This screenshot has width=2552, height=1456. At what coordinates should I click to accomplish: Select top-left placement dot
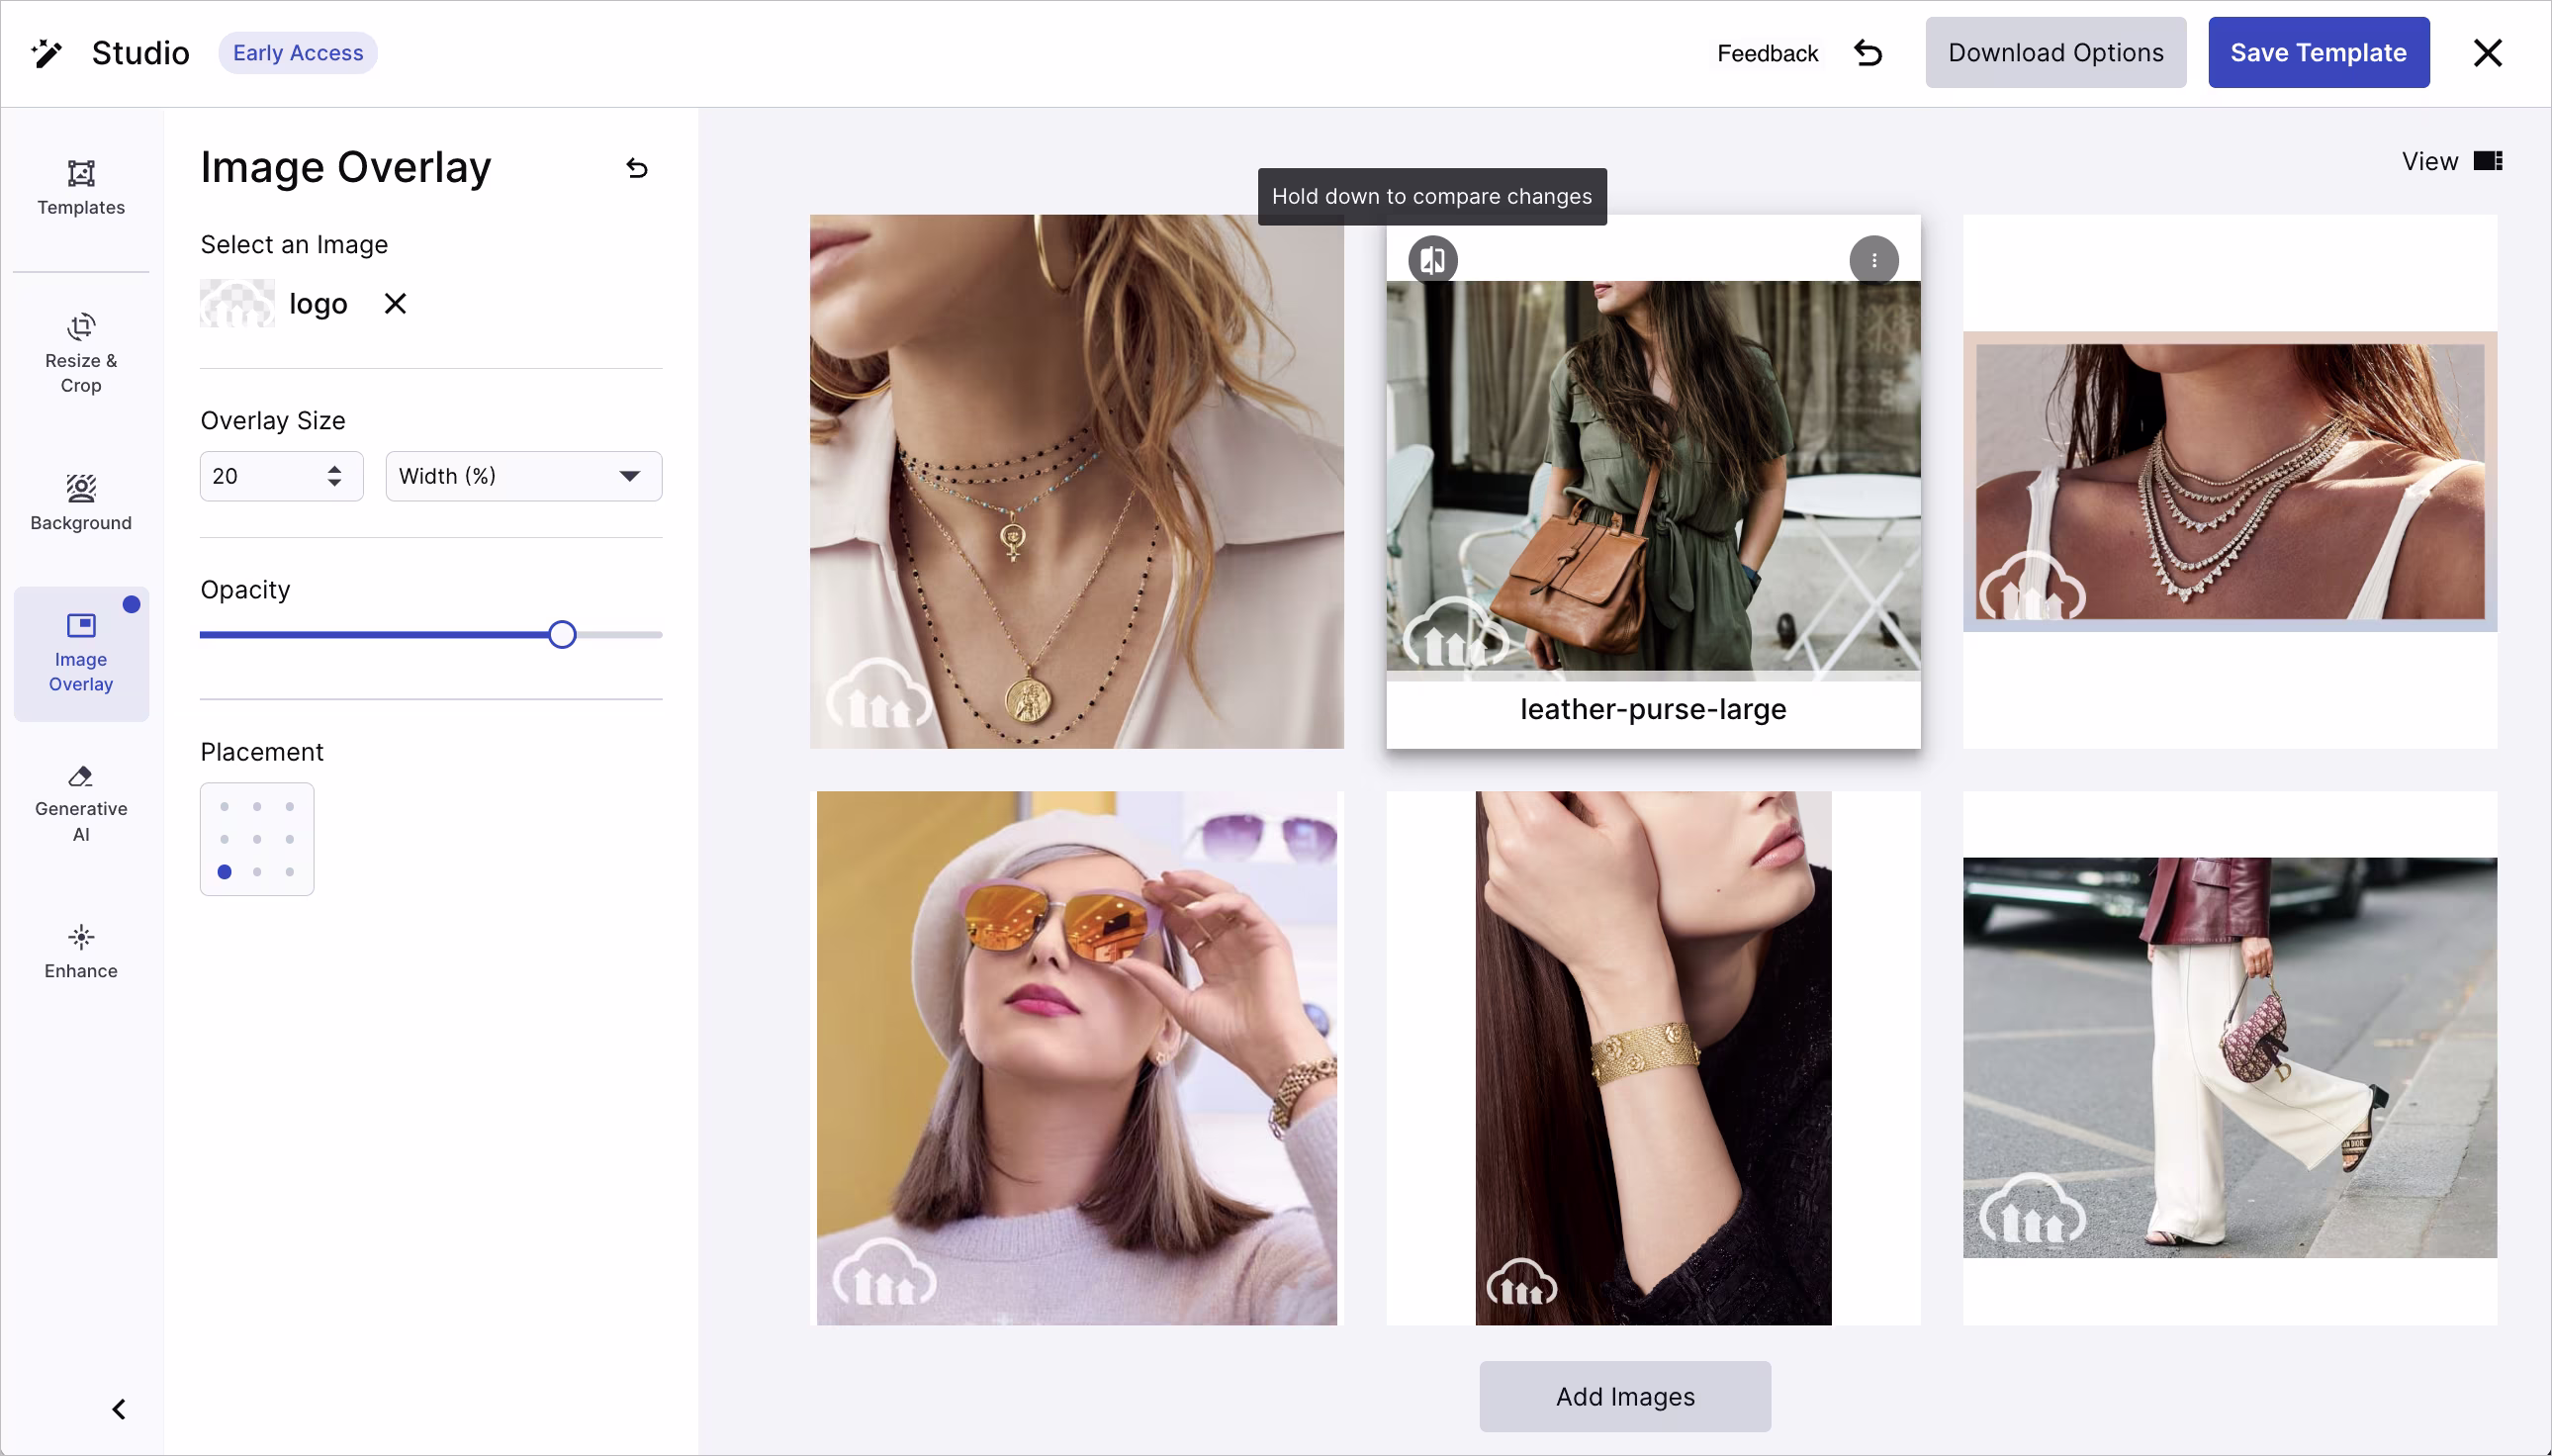click(x=225, y=807)
